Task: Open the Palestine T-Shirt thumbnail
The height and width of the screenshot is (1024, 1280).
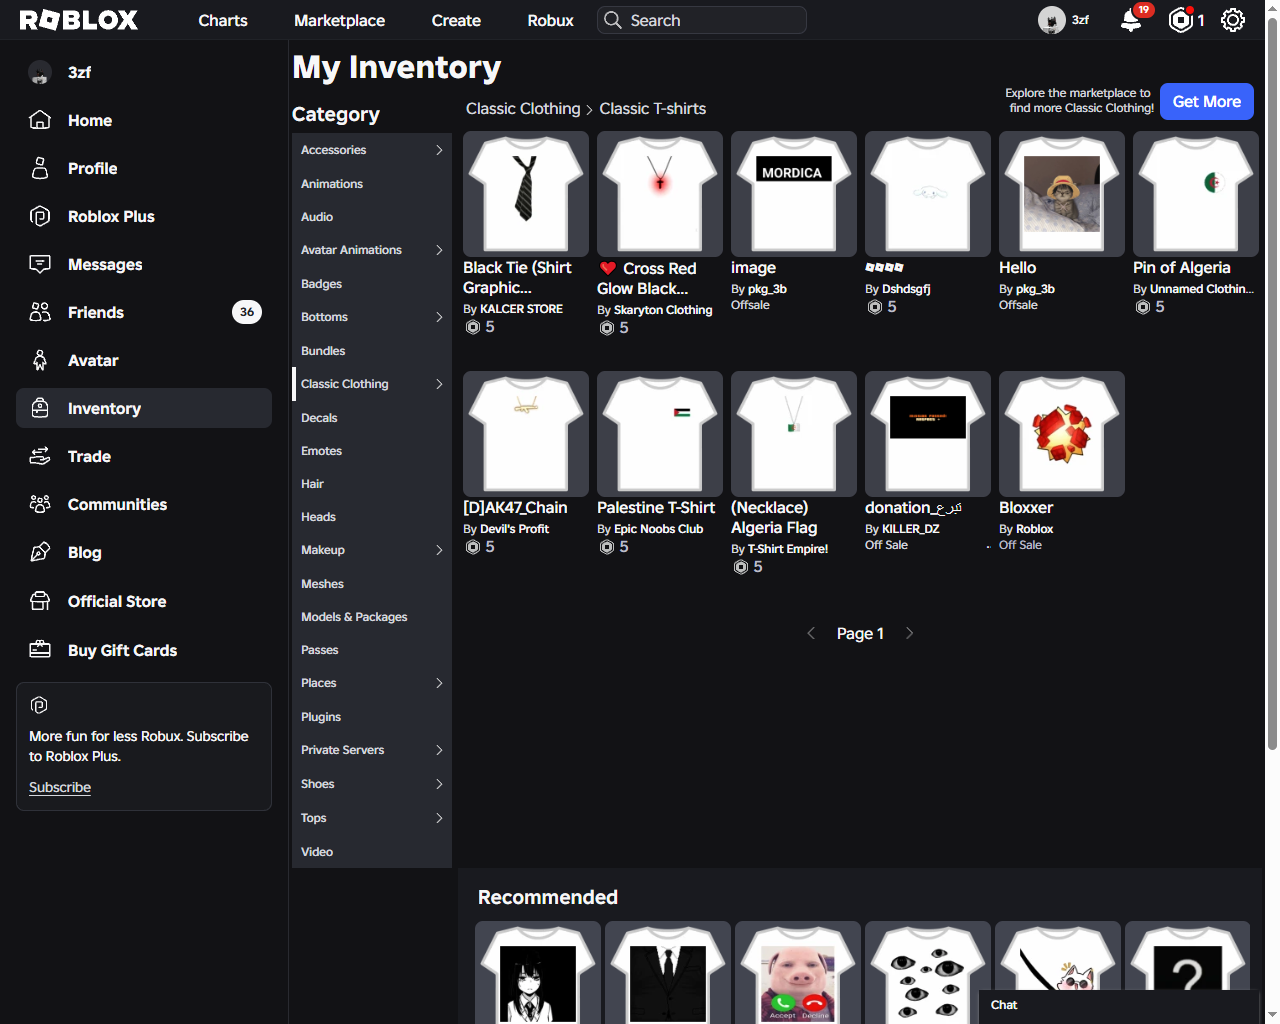Action: point(660,434)
